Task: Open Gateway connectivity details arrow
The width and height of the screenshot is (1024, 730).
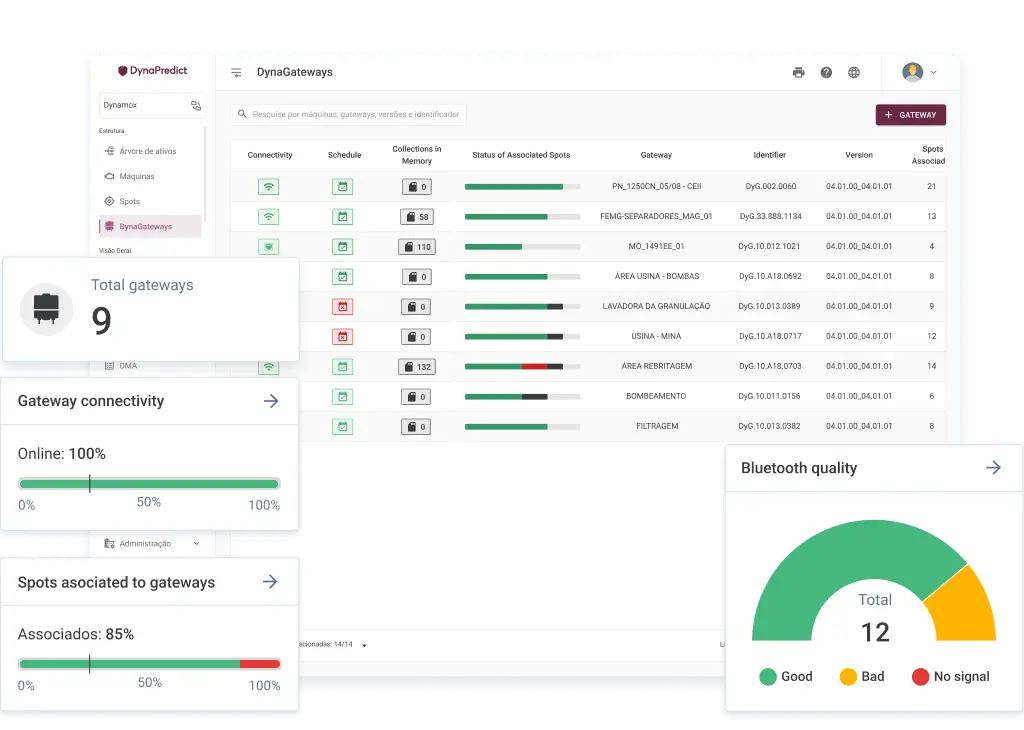Action: pos(271,401)
